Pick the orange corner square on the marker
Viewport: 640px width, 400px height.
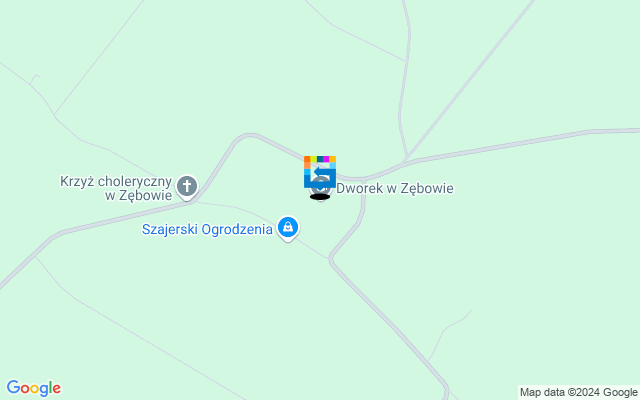coord(307,159)
